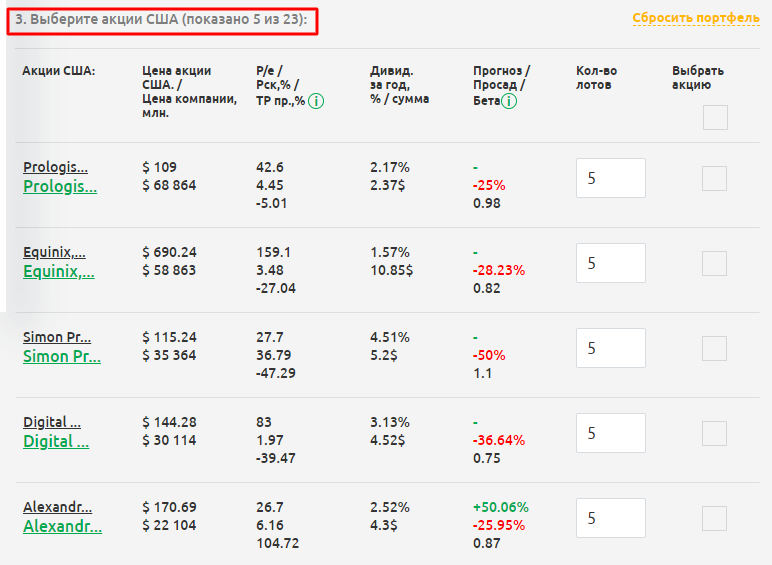Image resolution: width=772 pixels, height=565 pixels.
Task: Focus the Equinix lot quantity field
Action: click(x=611, y=263)
